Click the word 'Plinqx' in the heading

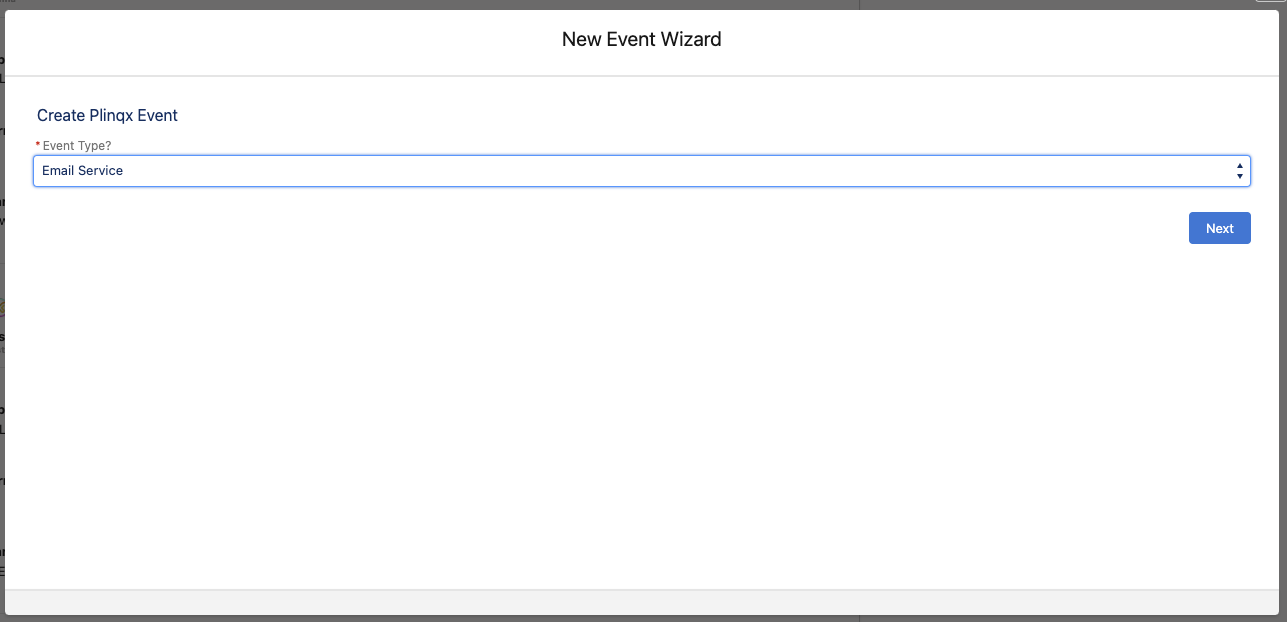111,116
